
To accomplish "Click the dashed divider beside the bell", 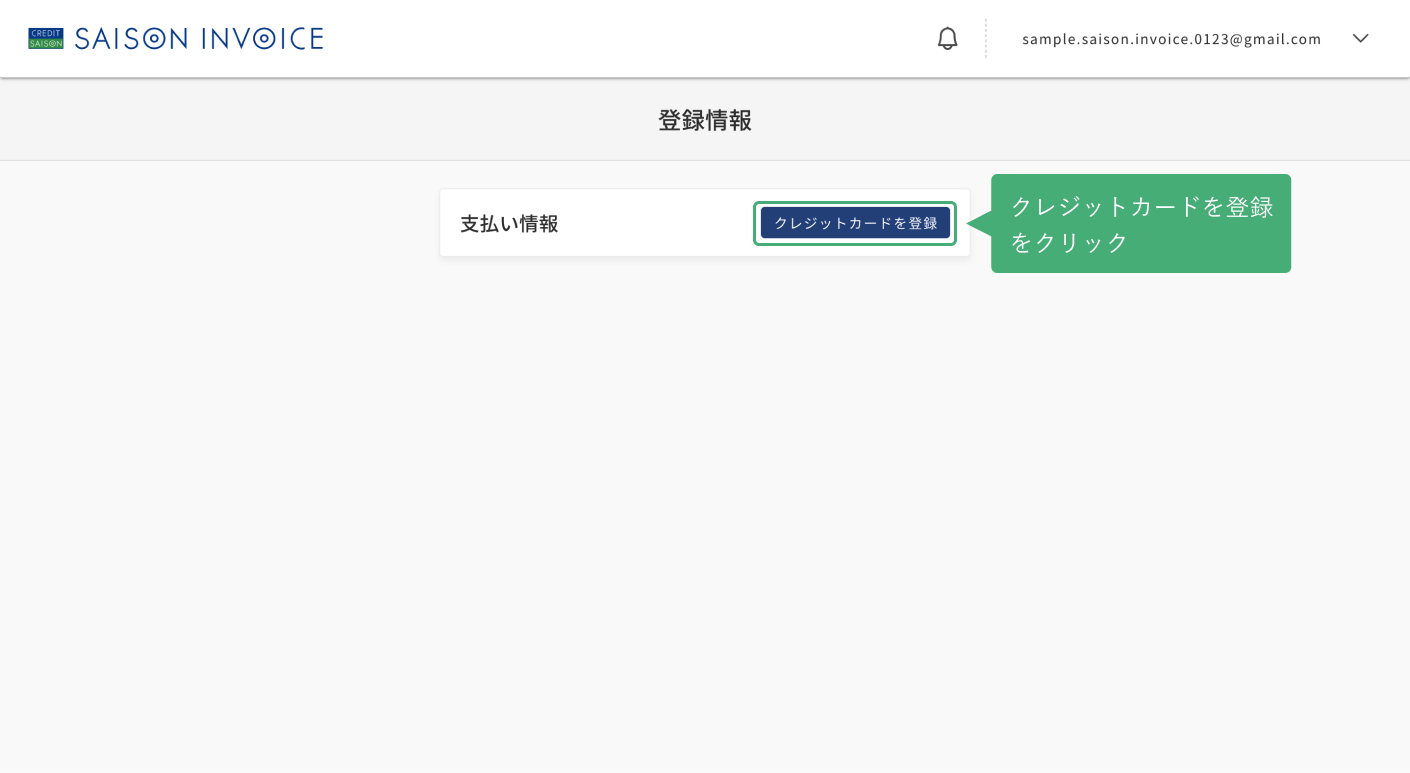I will click(985, 39).
